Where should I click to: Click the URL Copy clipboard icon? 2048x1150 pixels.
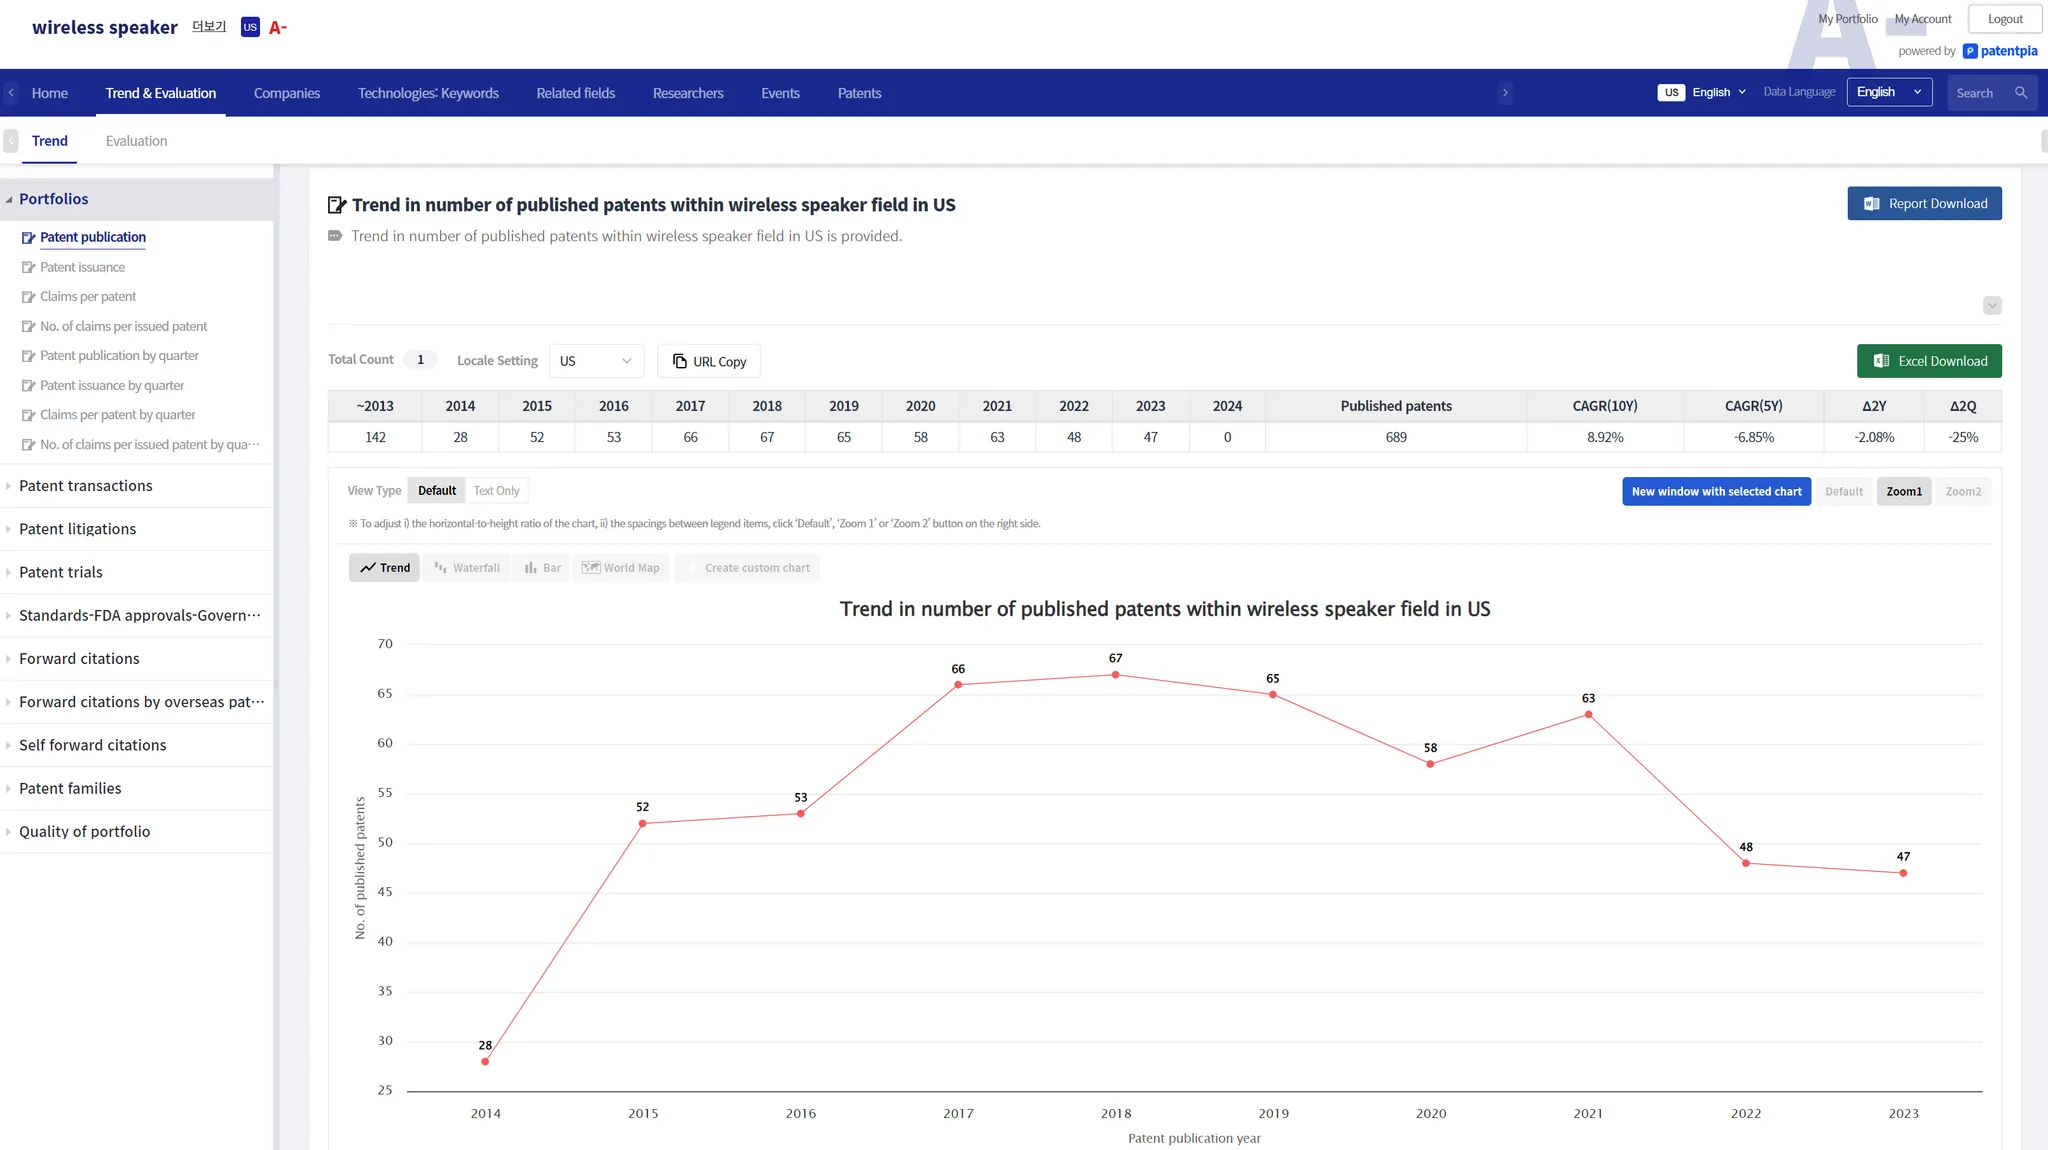click(680, 361)
